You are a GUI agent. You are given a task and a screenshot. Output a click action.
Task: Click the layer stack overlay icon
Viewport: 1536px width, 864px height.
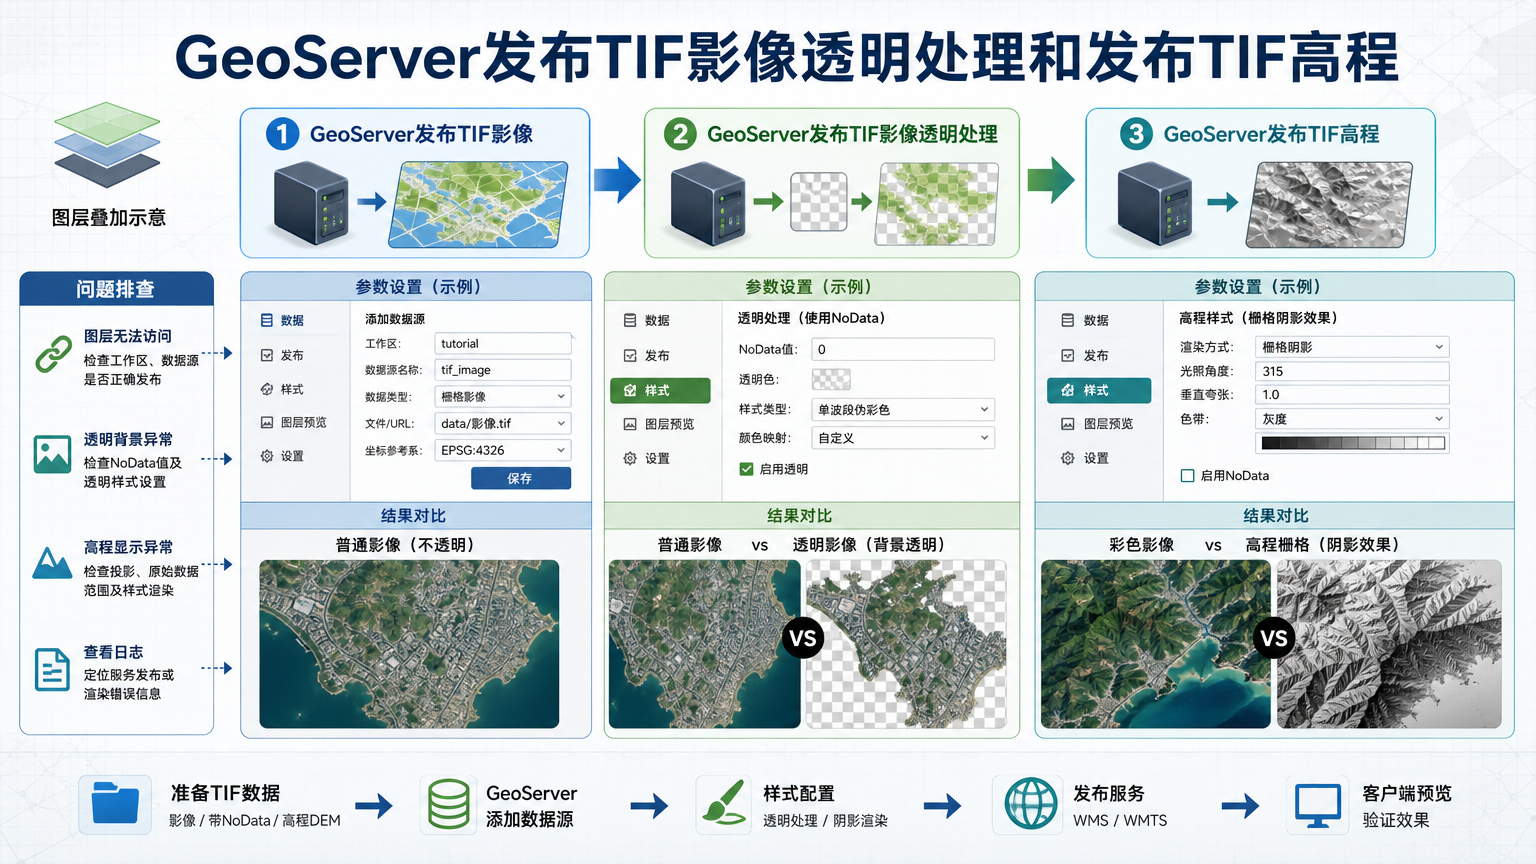(x=107, y=145)
